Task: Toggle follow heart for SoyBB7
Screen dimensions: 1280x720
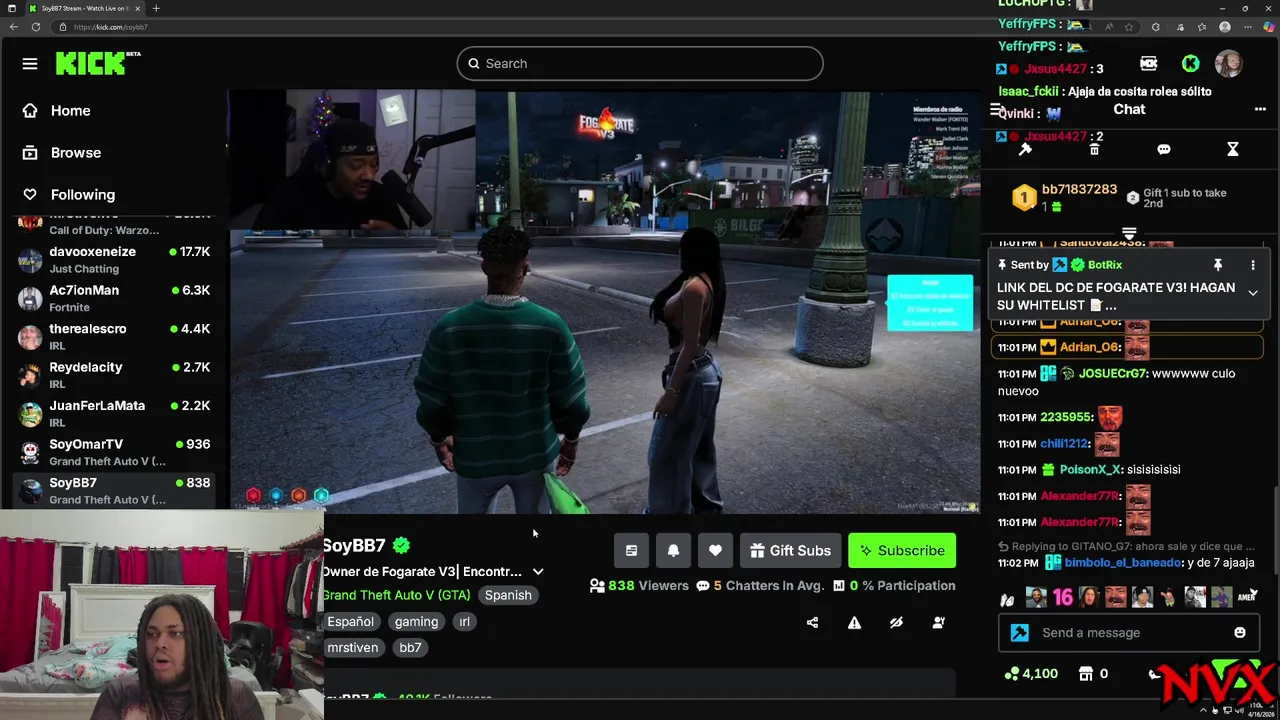Action: [715, 550]
